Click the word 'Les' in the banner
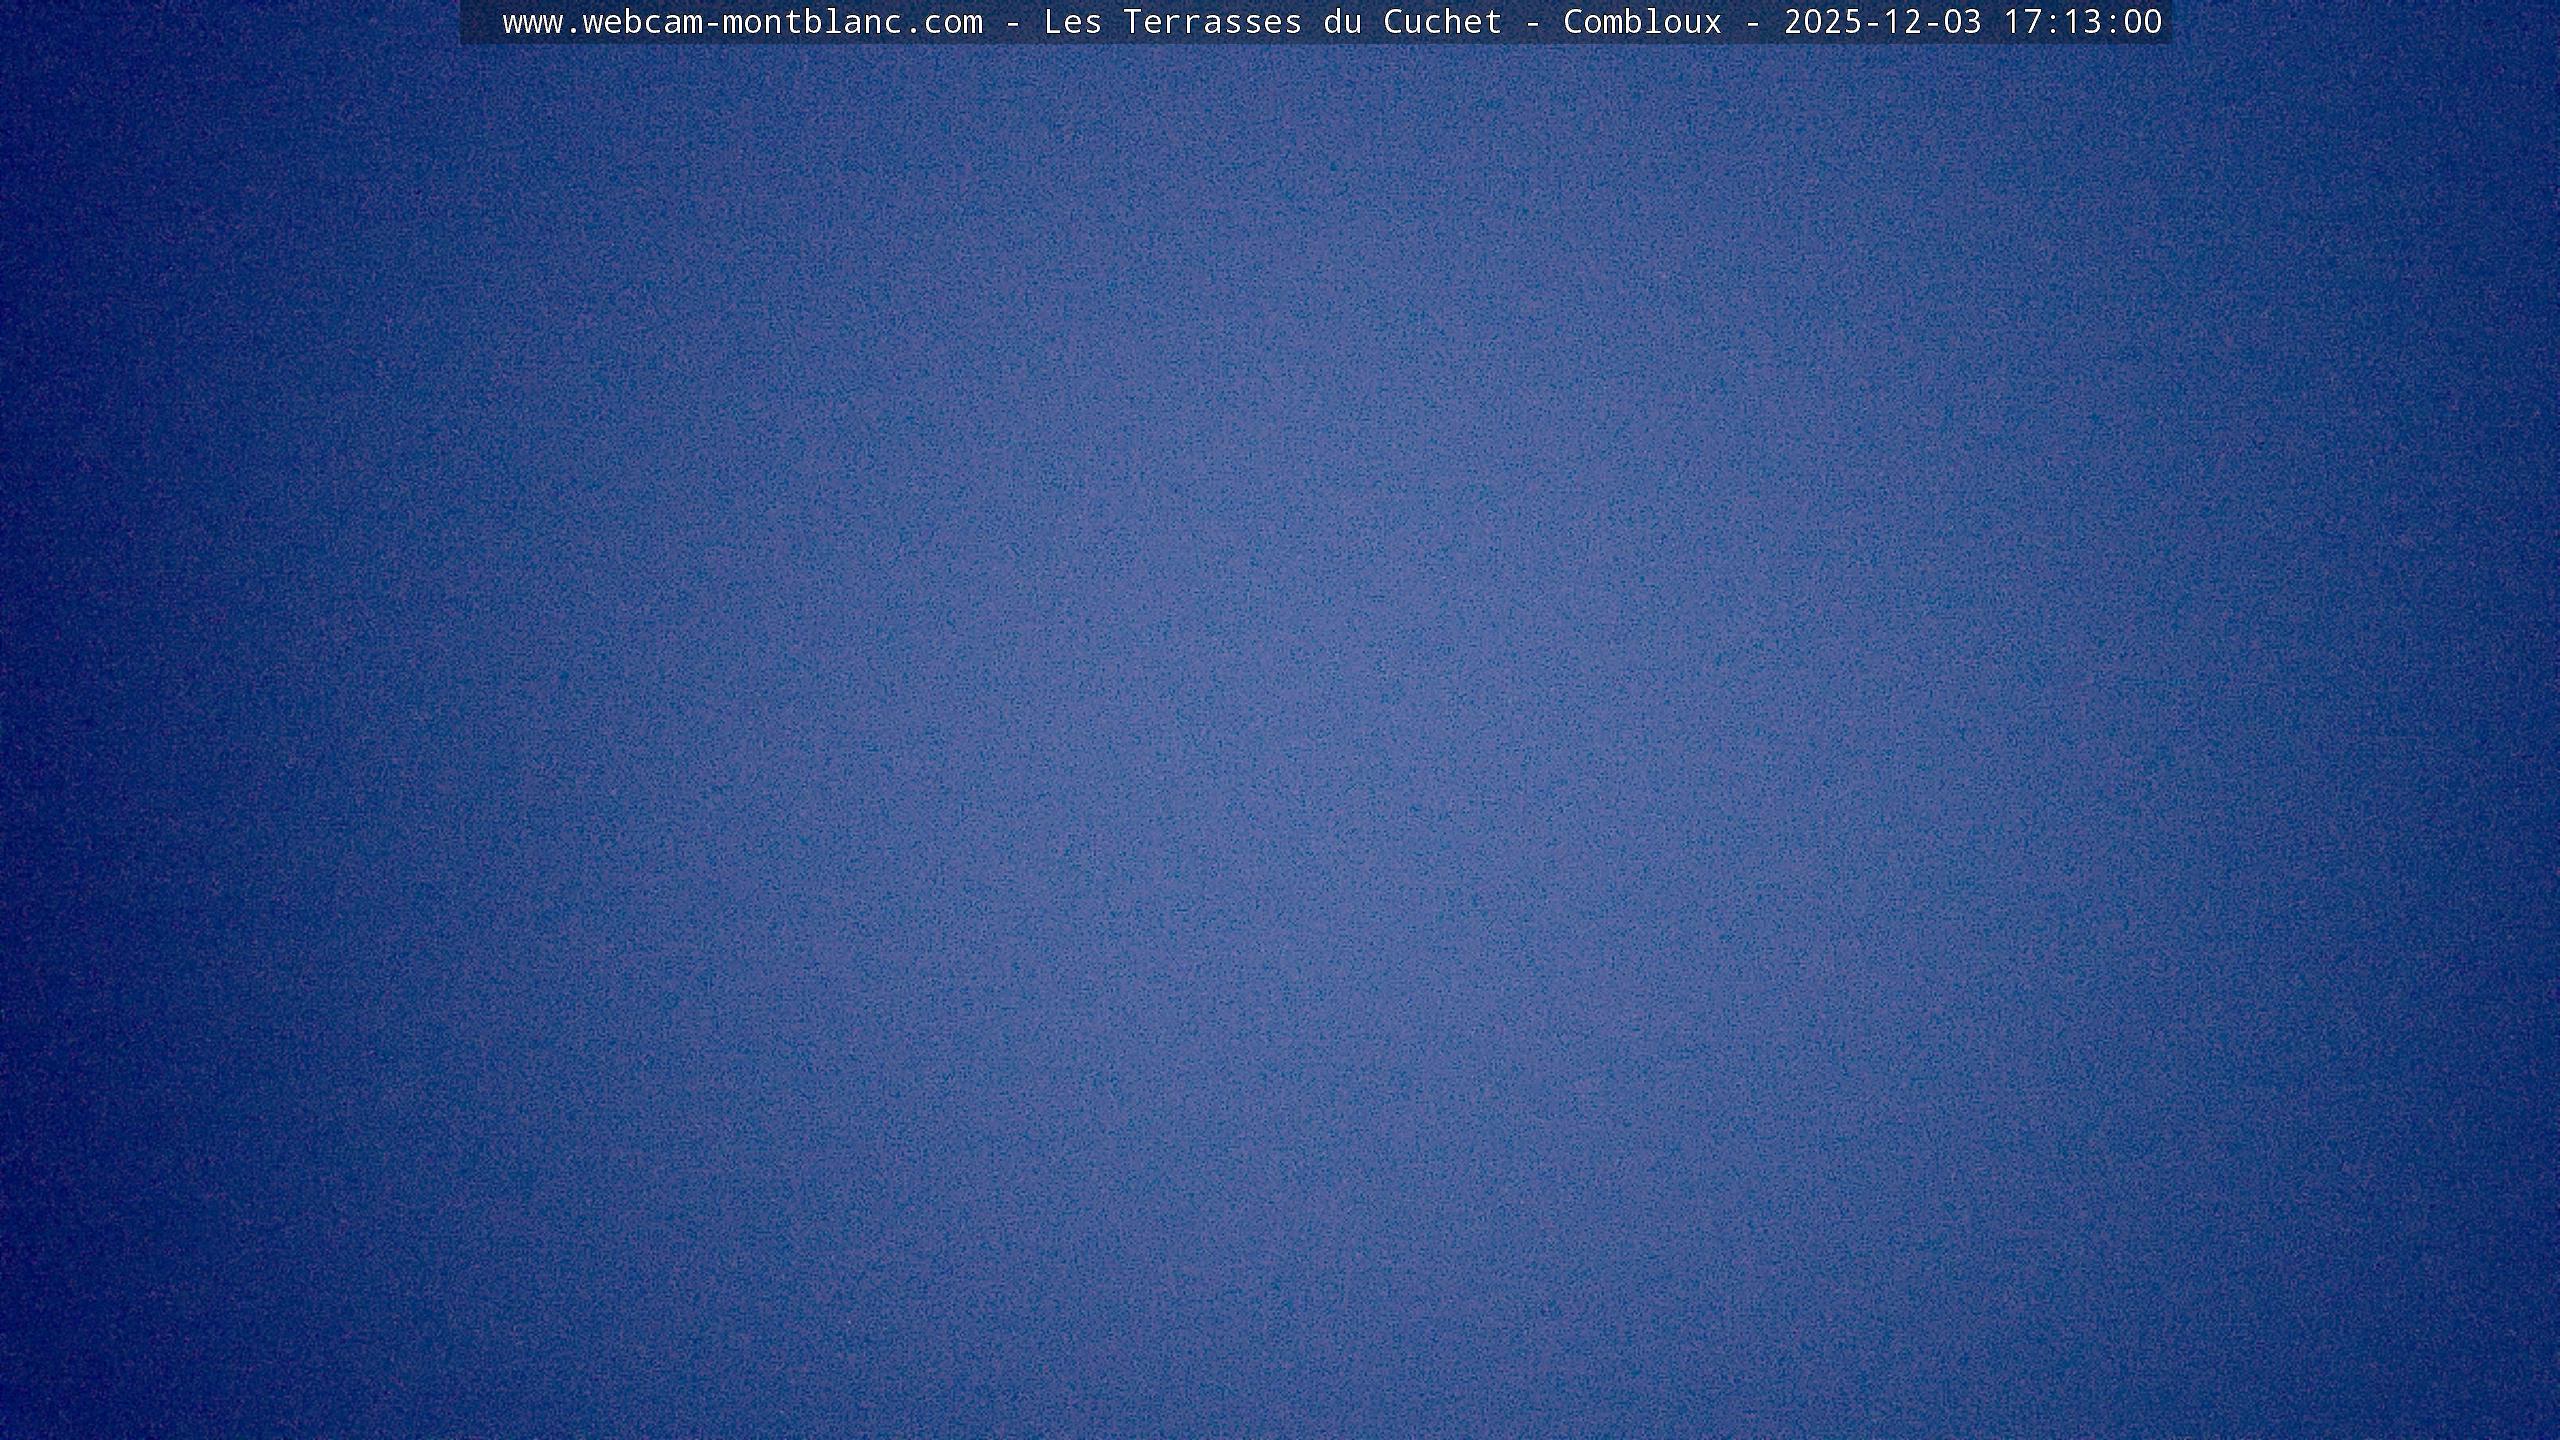The width and height of the screenshot is (2560, 1440). (1072, 22)
